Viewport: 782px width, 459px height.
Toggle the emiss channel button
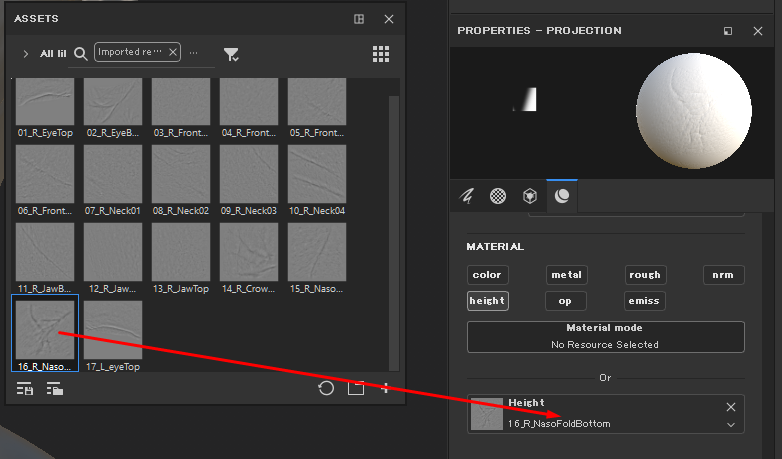644,301
